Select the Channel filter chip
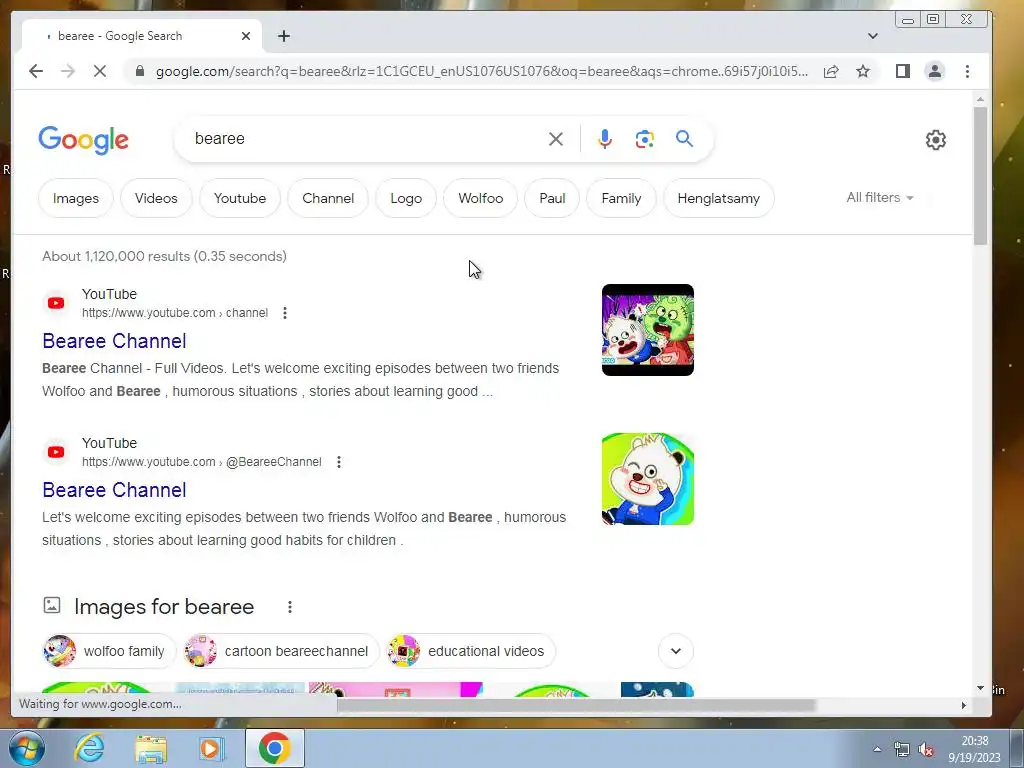 tap(328, 198)
